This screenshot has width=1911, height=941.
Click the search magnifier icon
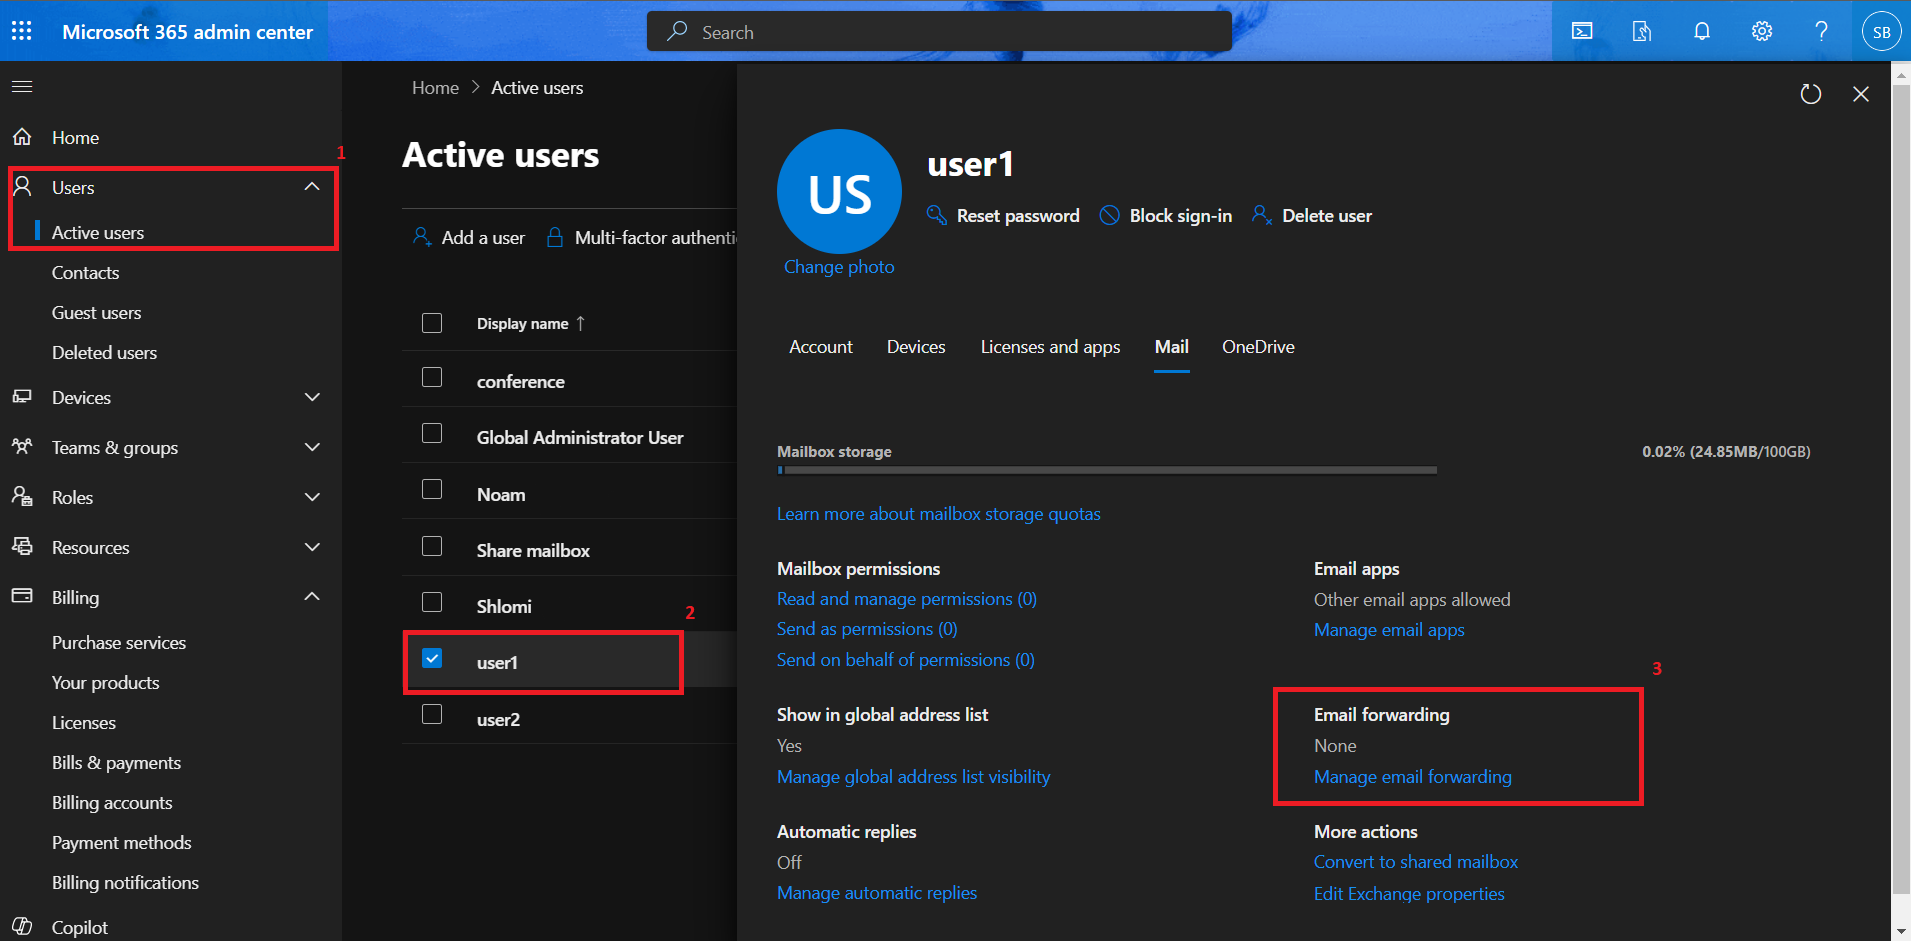(678, 31)
